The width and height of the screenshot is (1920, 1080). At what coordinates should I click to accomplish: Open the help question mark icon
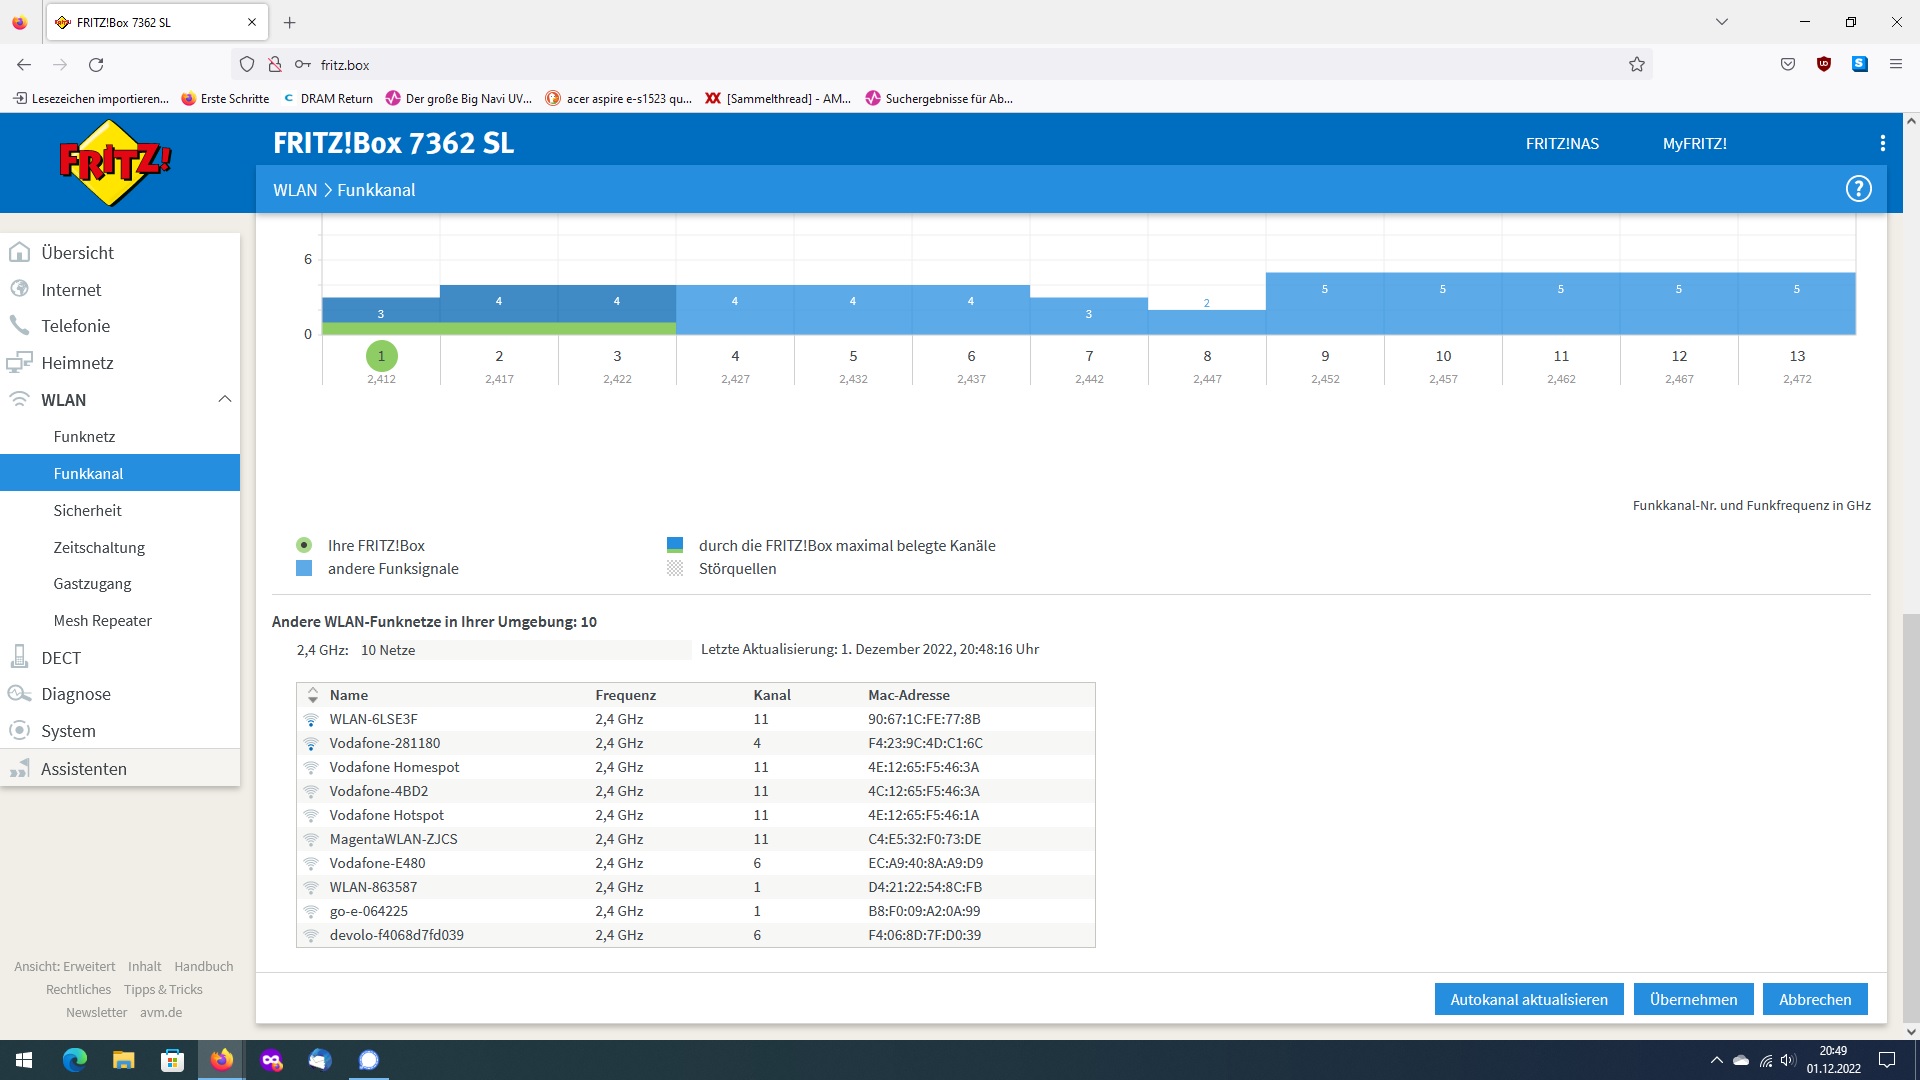point(1858,189)
